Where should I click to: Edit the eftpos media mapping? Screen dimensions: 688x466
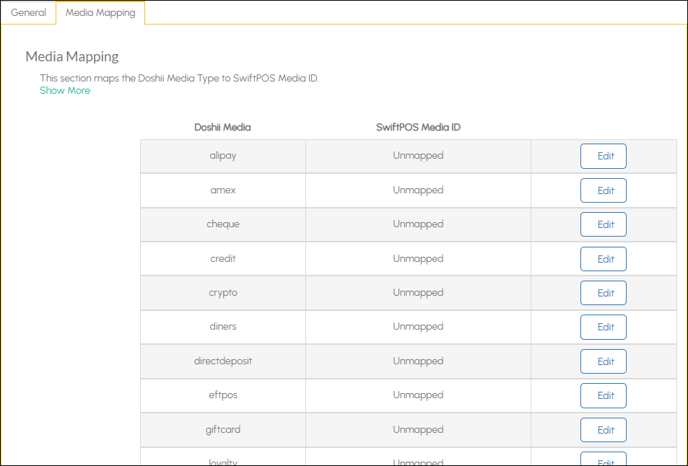coord(603,395)
